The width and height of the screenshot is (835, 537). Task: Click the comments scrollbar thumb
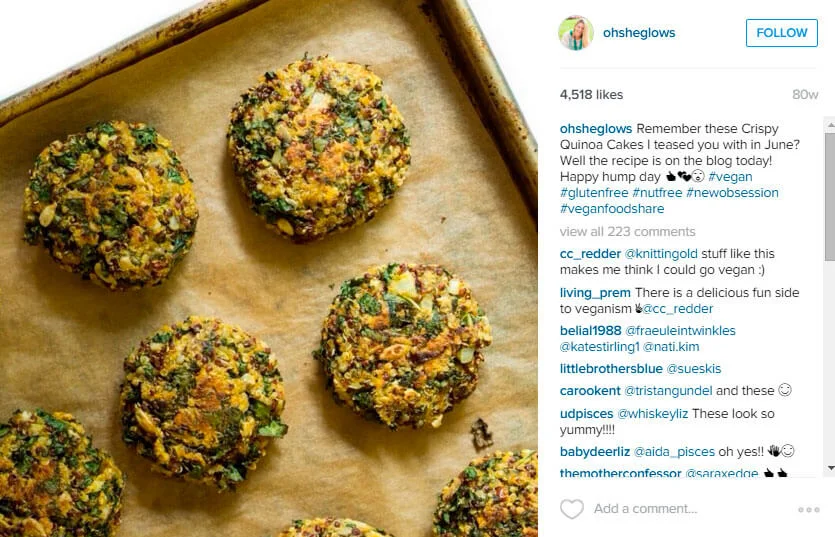830,196
